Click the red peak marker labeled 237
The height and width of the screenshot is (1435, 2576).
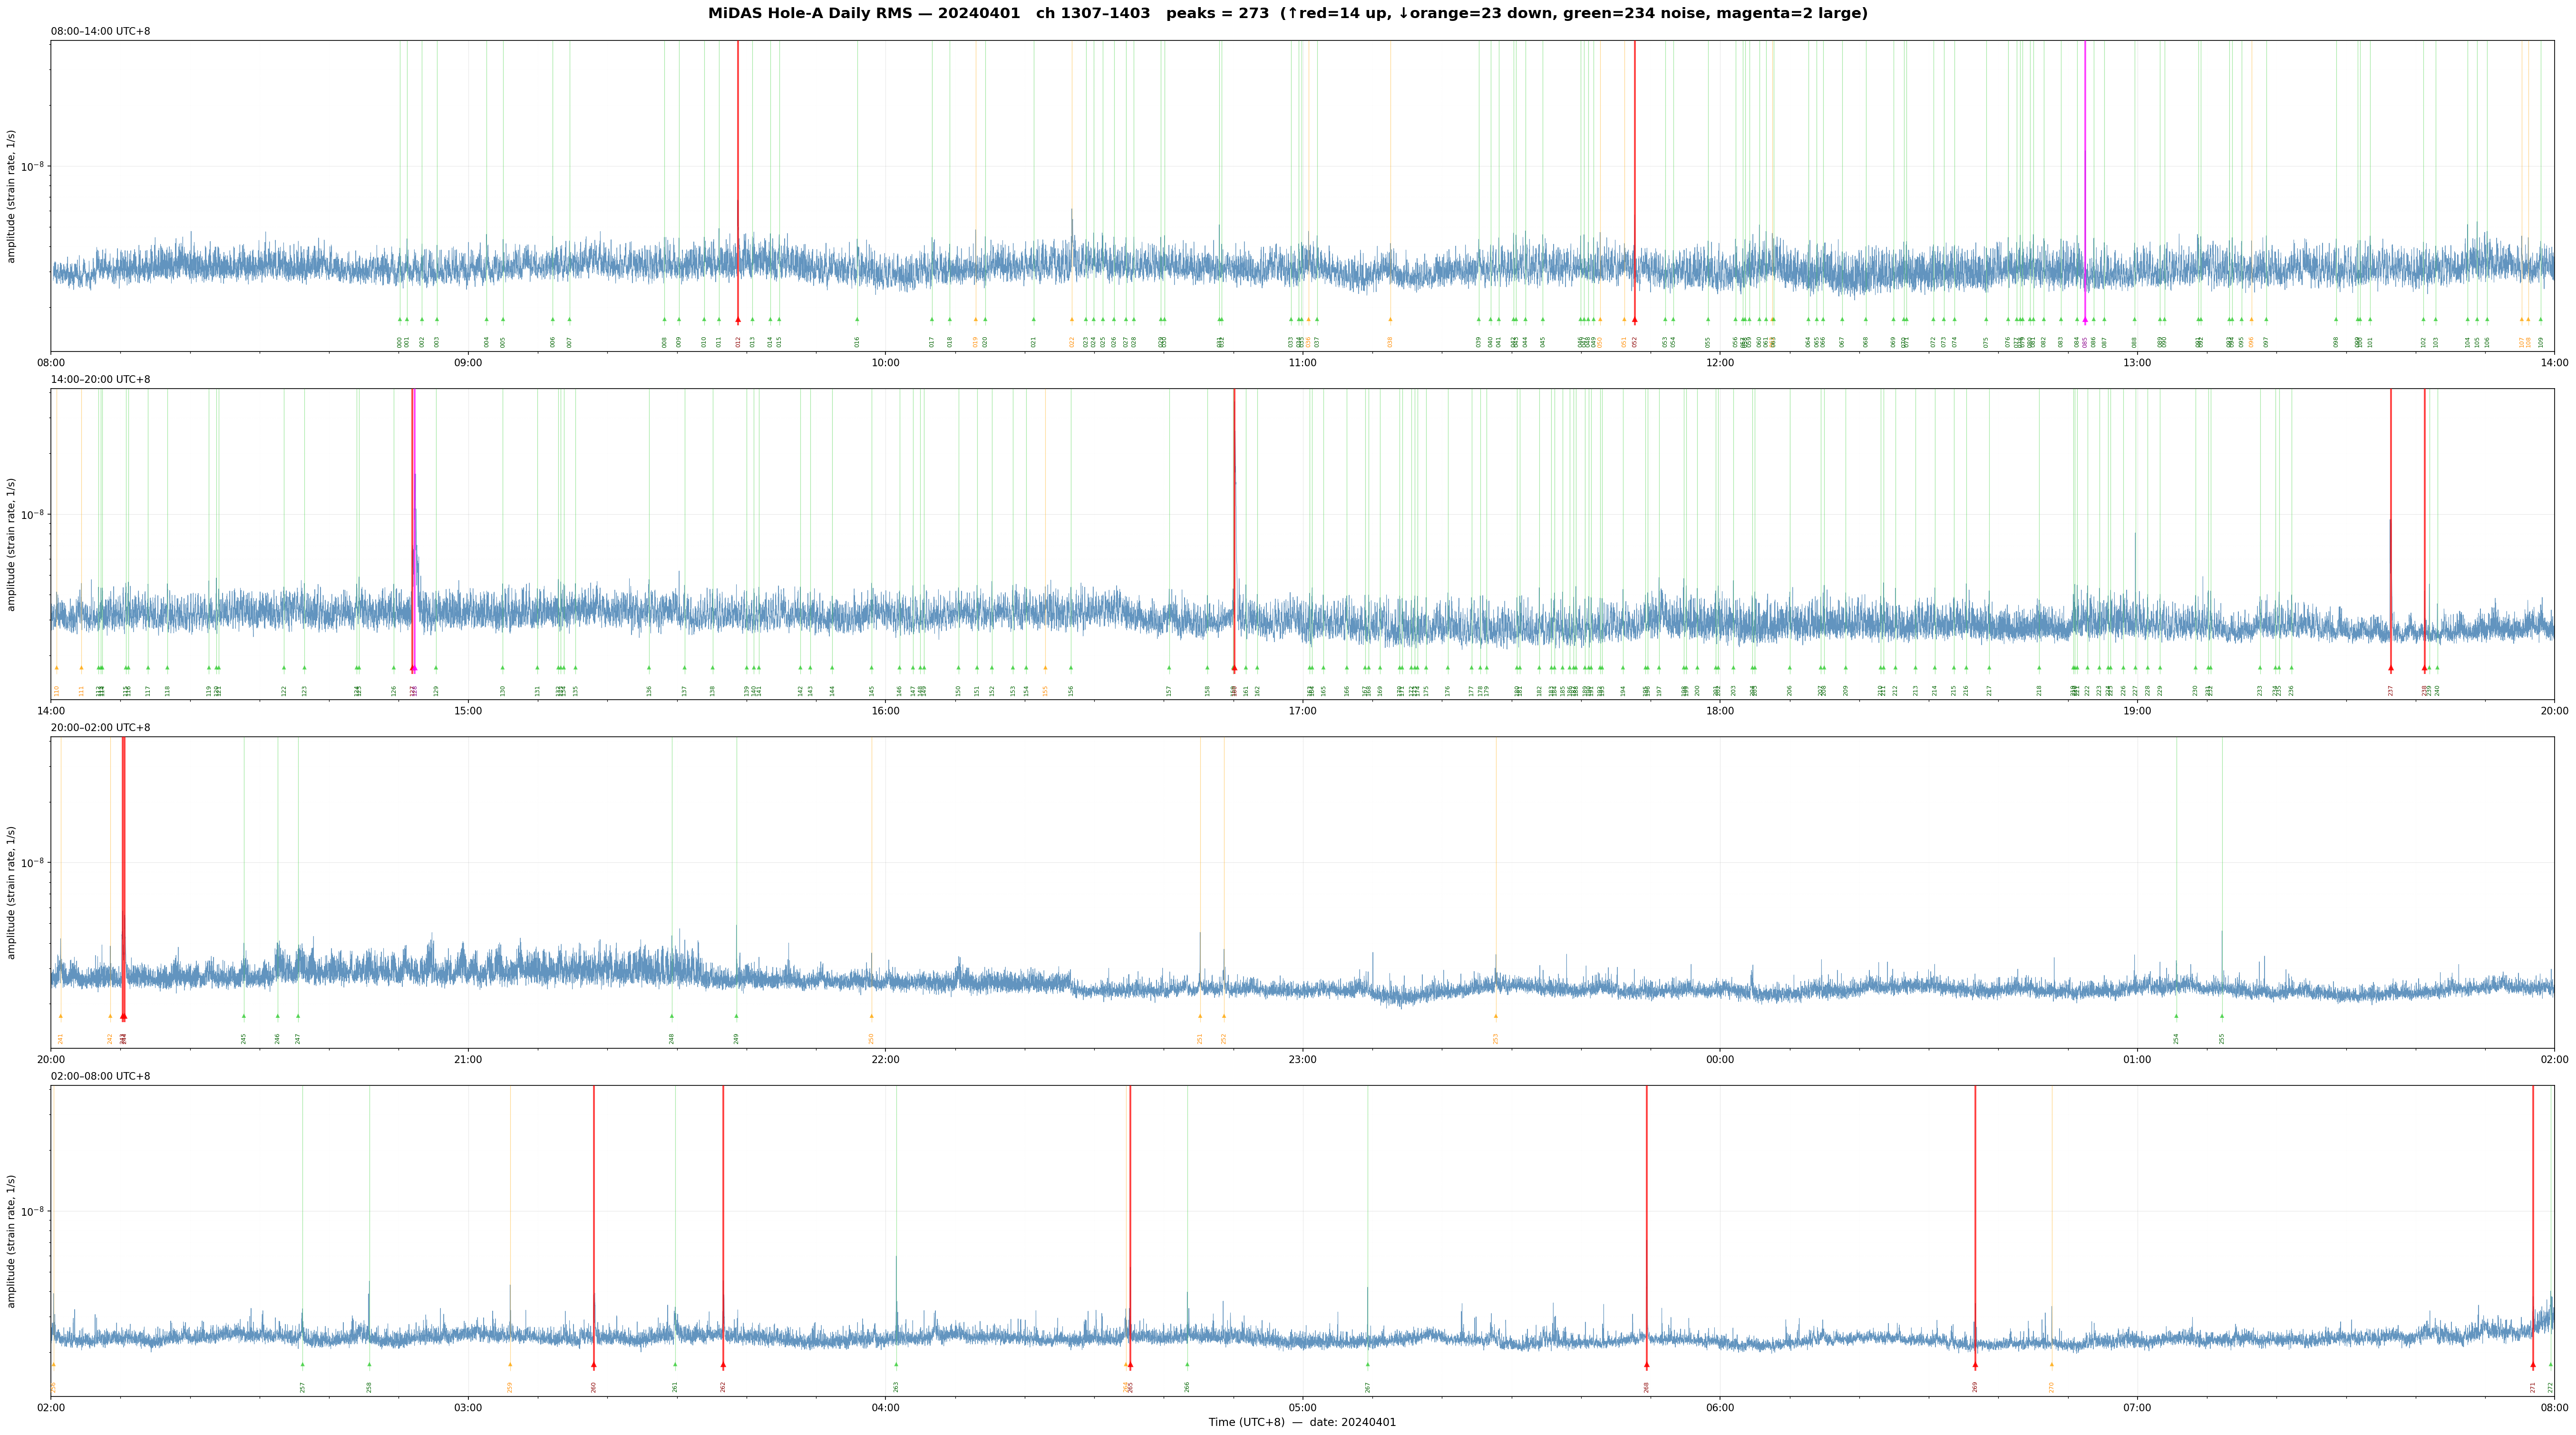(x=2391, y=668)
